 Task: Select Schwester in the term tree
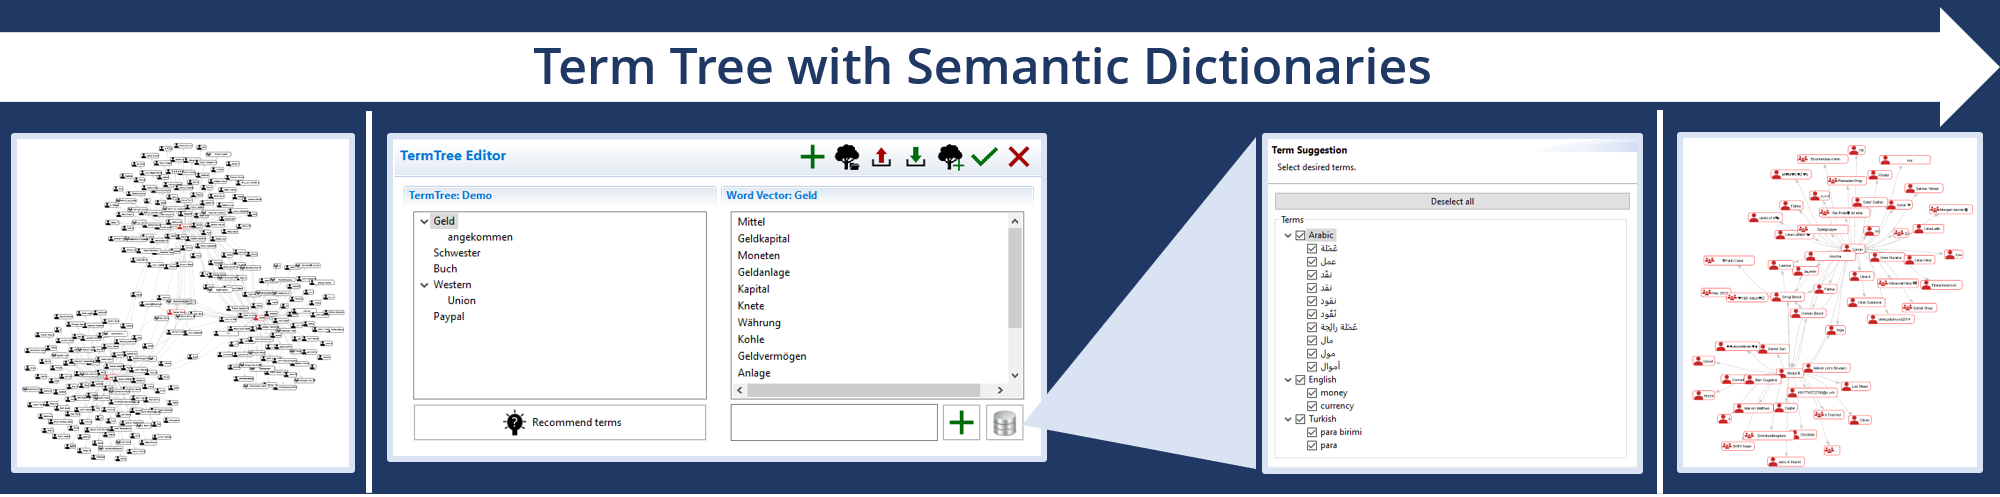point(457,253)
